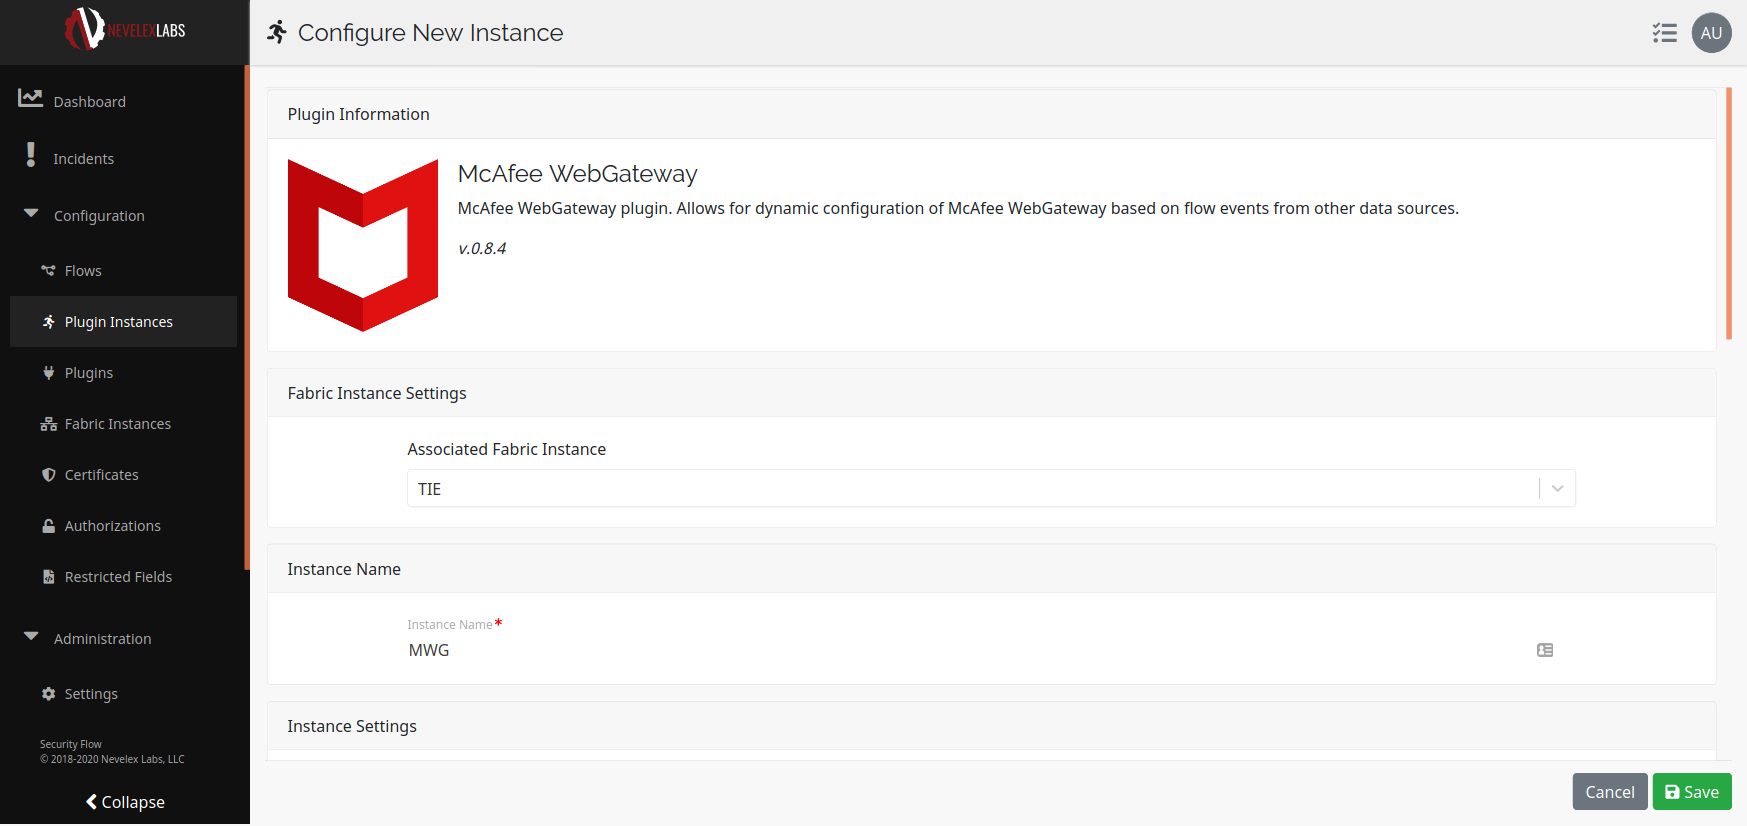
Task: Open the Associated Fabric Instance dropdown
Action: 1557,489
